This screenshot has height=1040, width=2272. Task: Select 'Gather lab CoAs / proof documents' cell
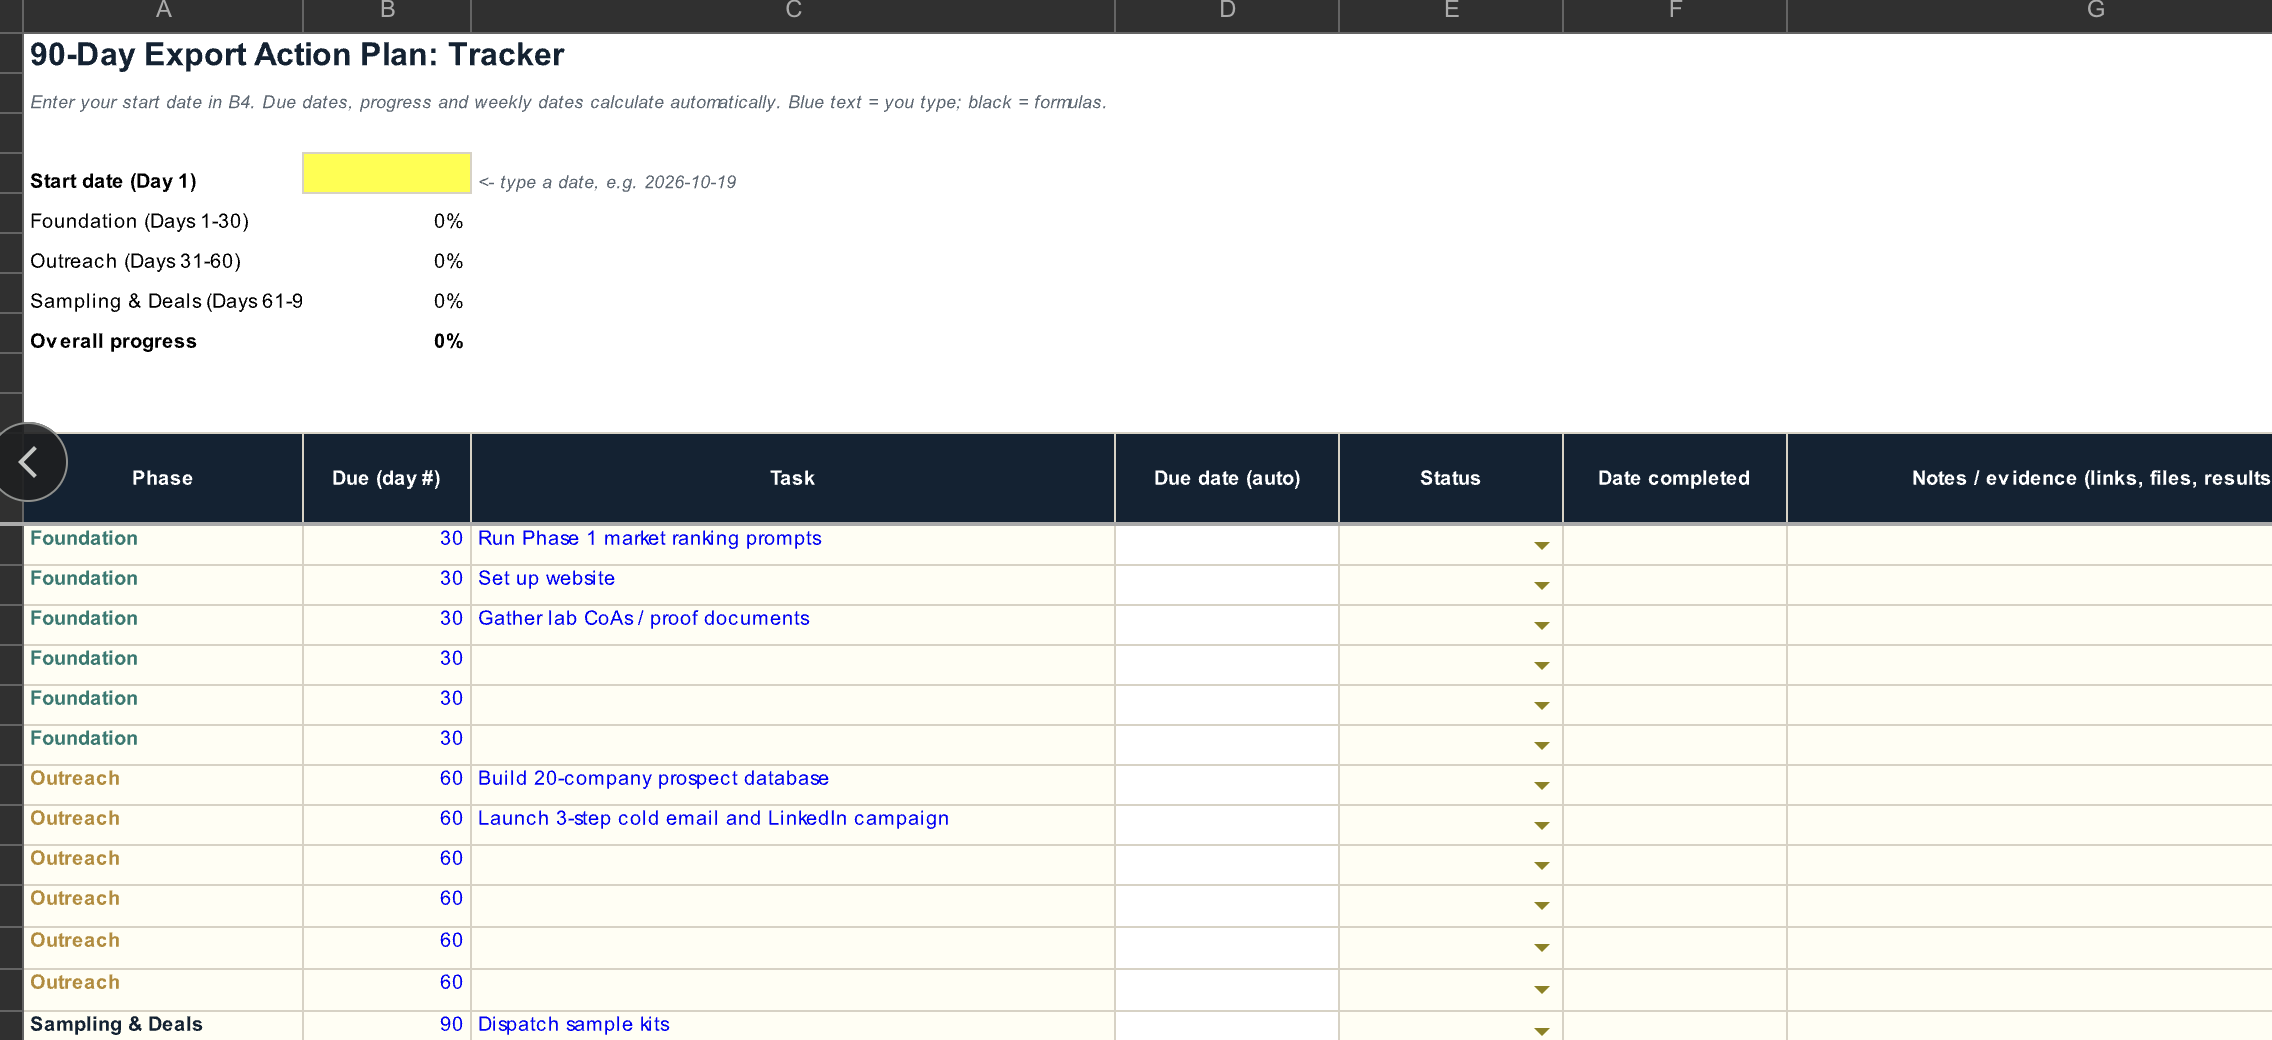click(793, 625)
